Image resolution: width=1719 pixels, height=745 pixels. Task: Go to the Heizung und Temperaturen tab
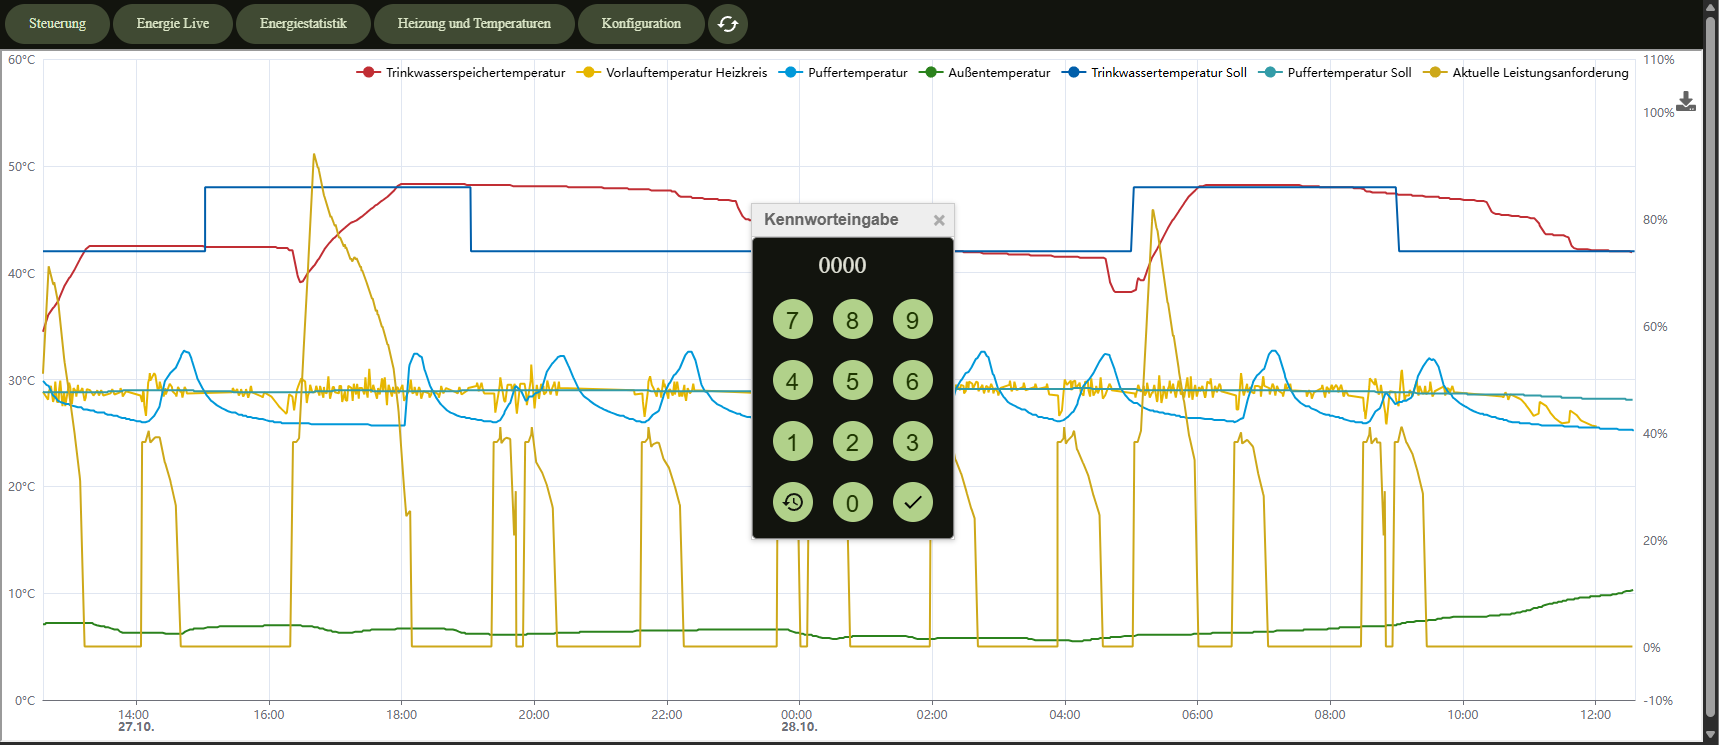tap(474, 24)
